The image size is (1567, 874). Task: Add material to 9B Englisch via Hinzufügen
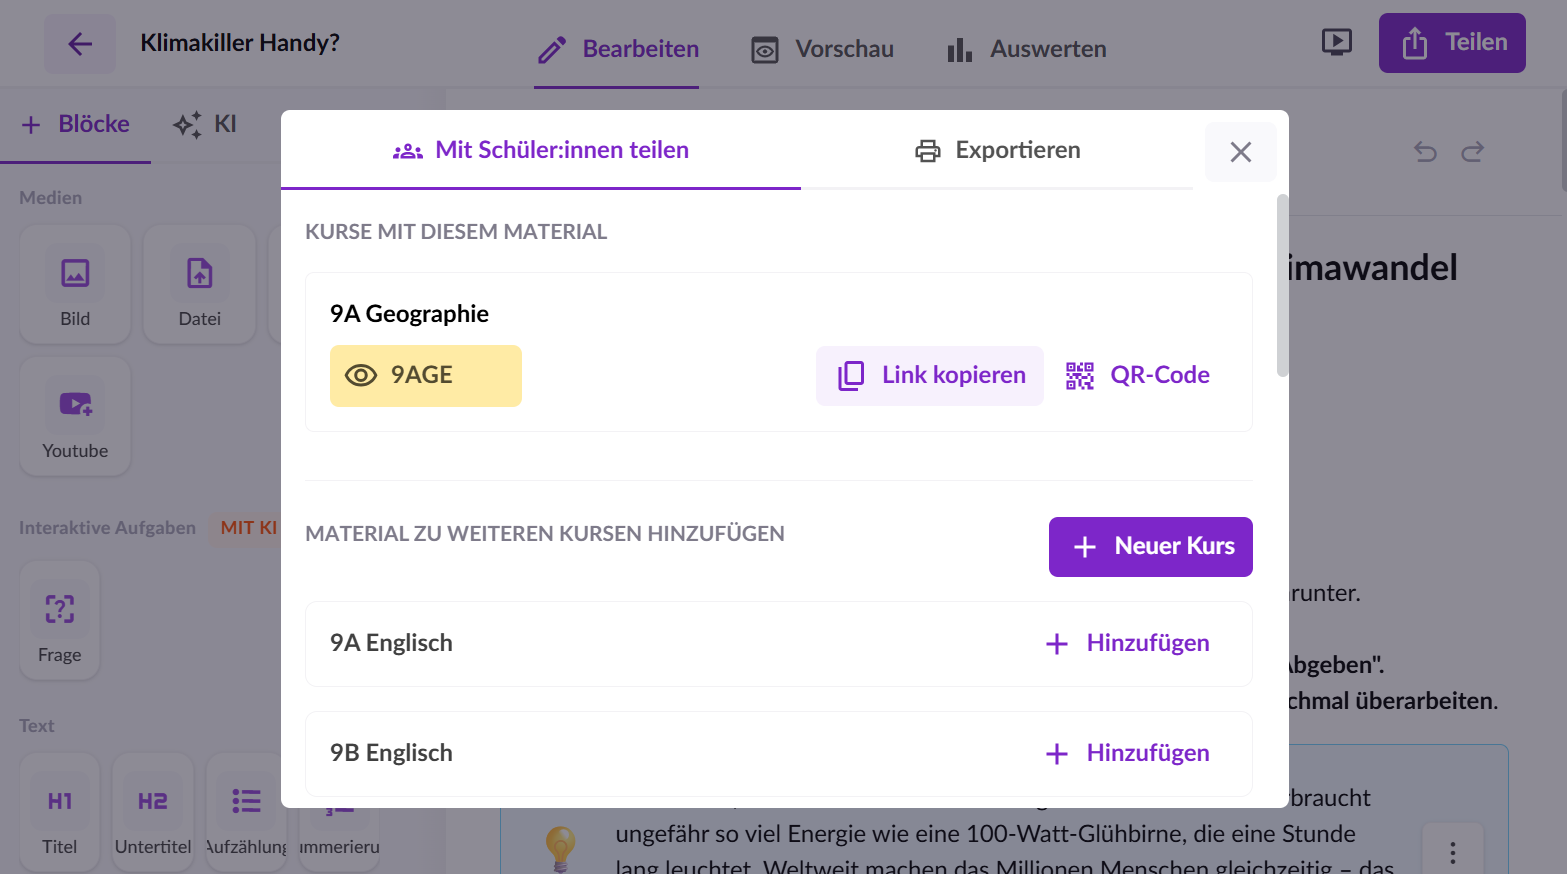tap(1127, 754)
